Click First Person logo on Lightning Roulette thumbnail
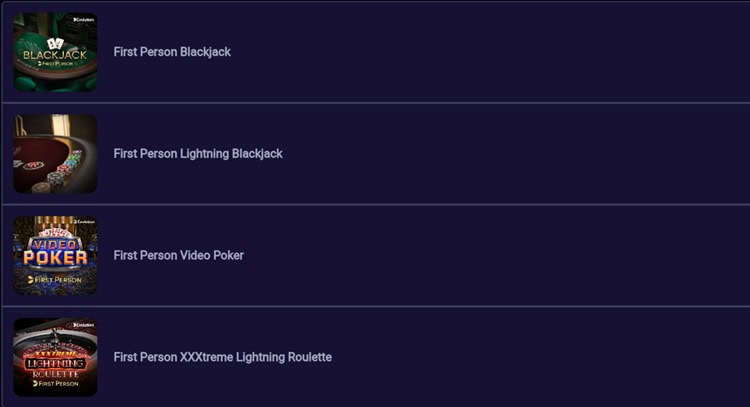Viewport: 750px width, 407px height. coord(55,383)
